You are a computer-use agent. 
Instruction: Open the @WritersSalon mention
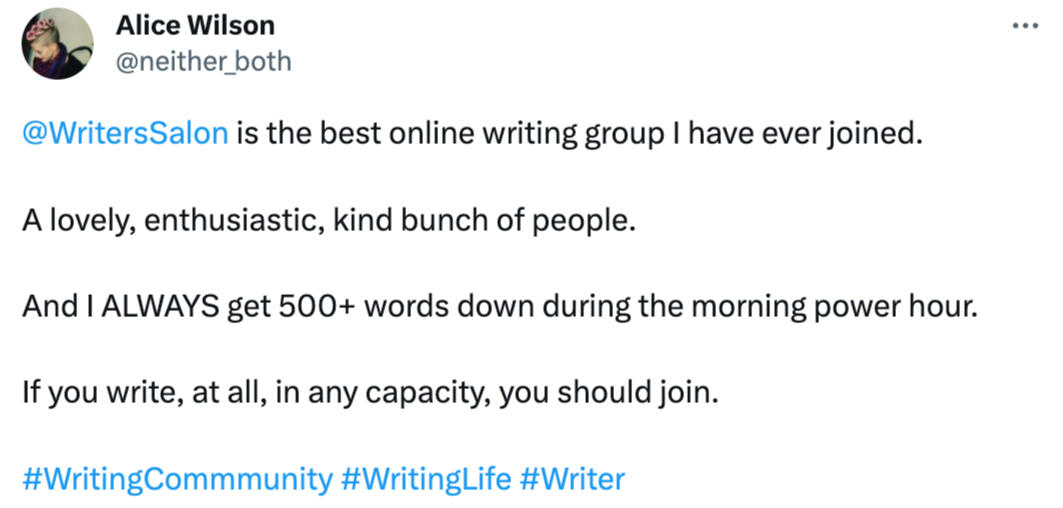125,133
